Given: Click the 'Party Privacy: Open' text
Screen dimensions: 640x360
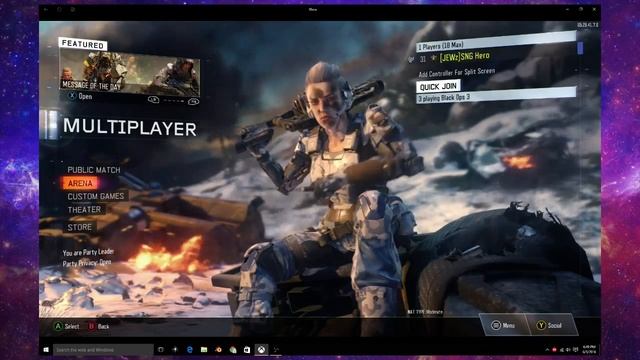Looking at the screenshot, I should pyautogui.click(x=87, y=263).
